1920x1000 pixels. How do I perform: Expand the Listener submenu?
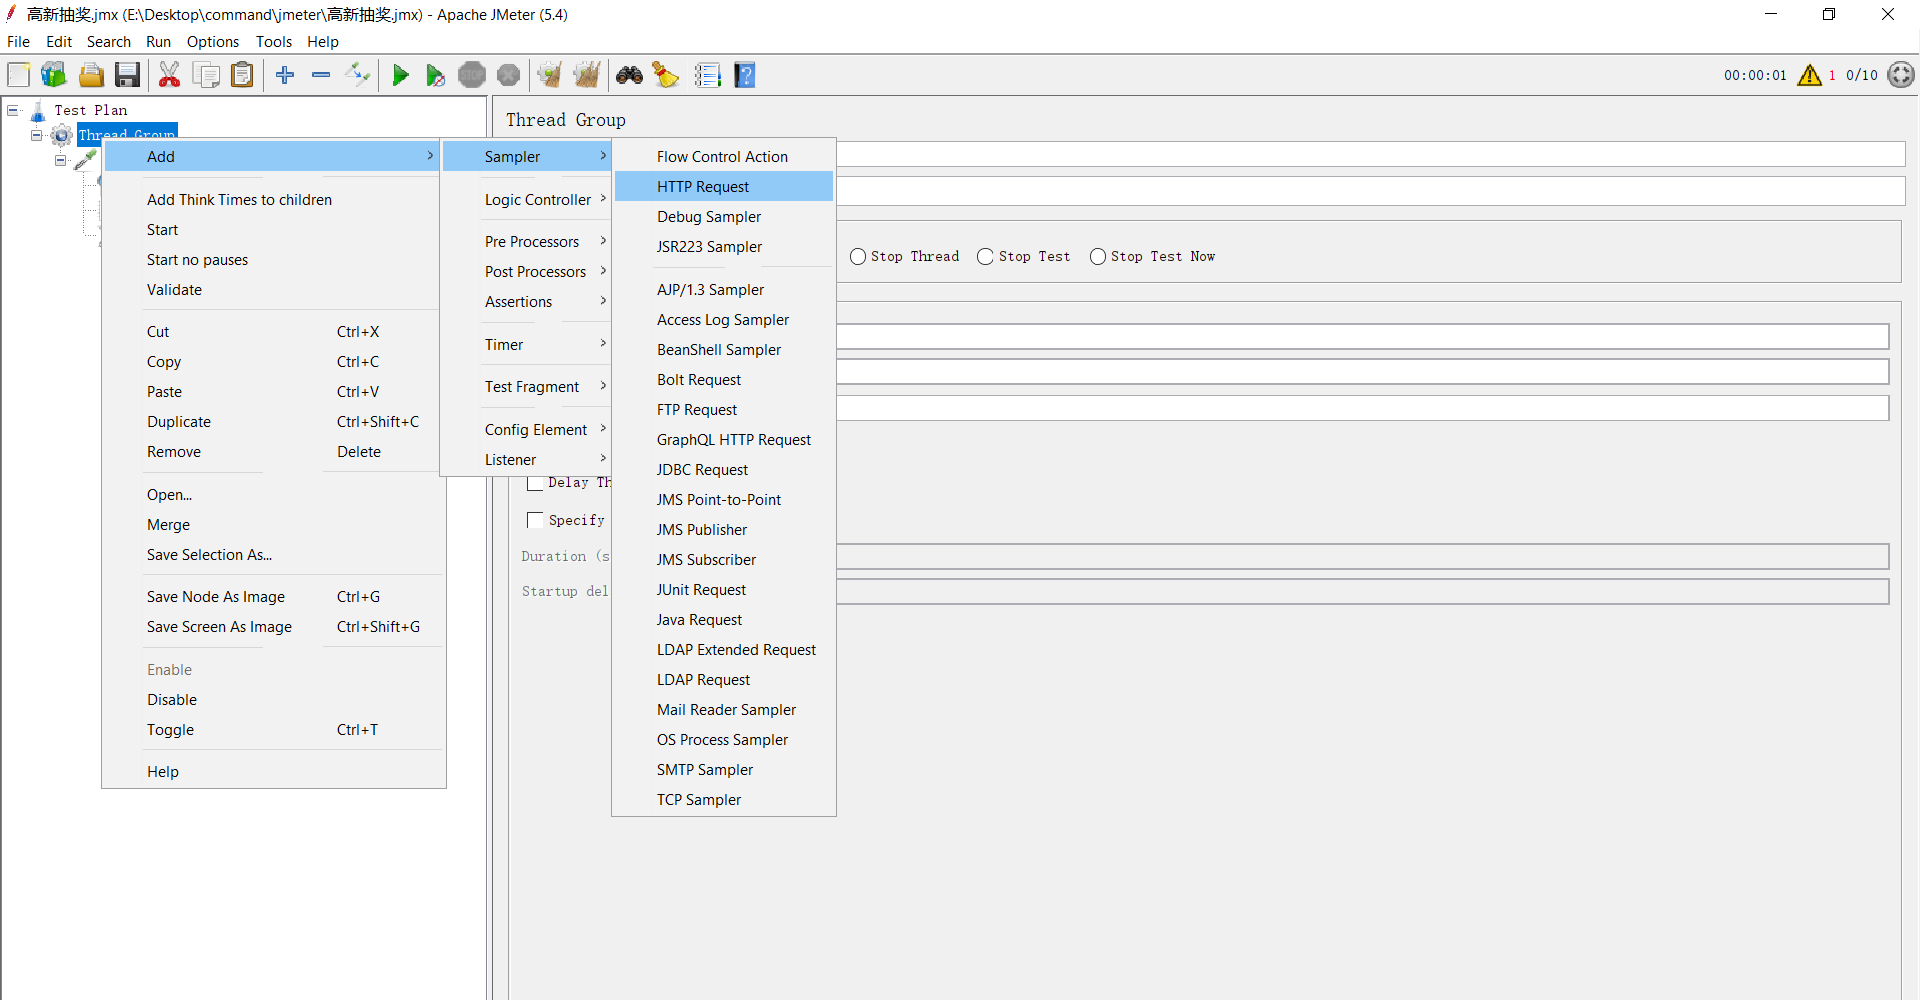(511, 460)
